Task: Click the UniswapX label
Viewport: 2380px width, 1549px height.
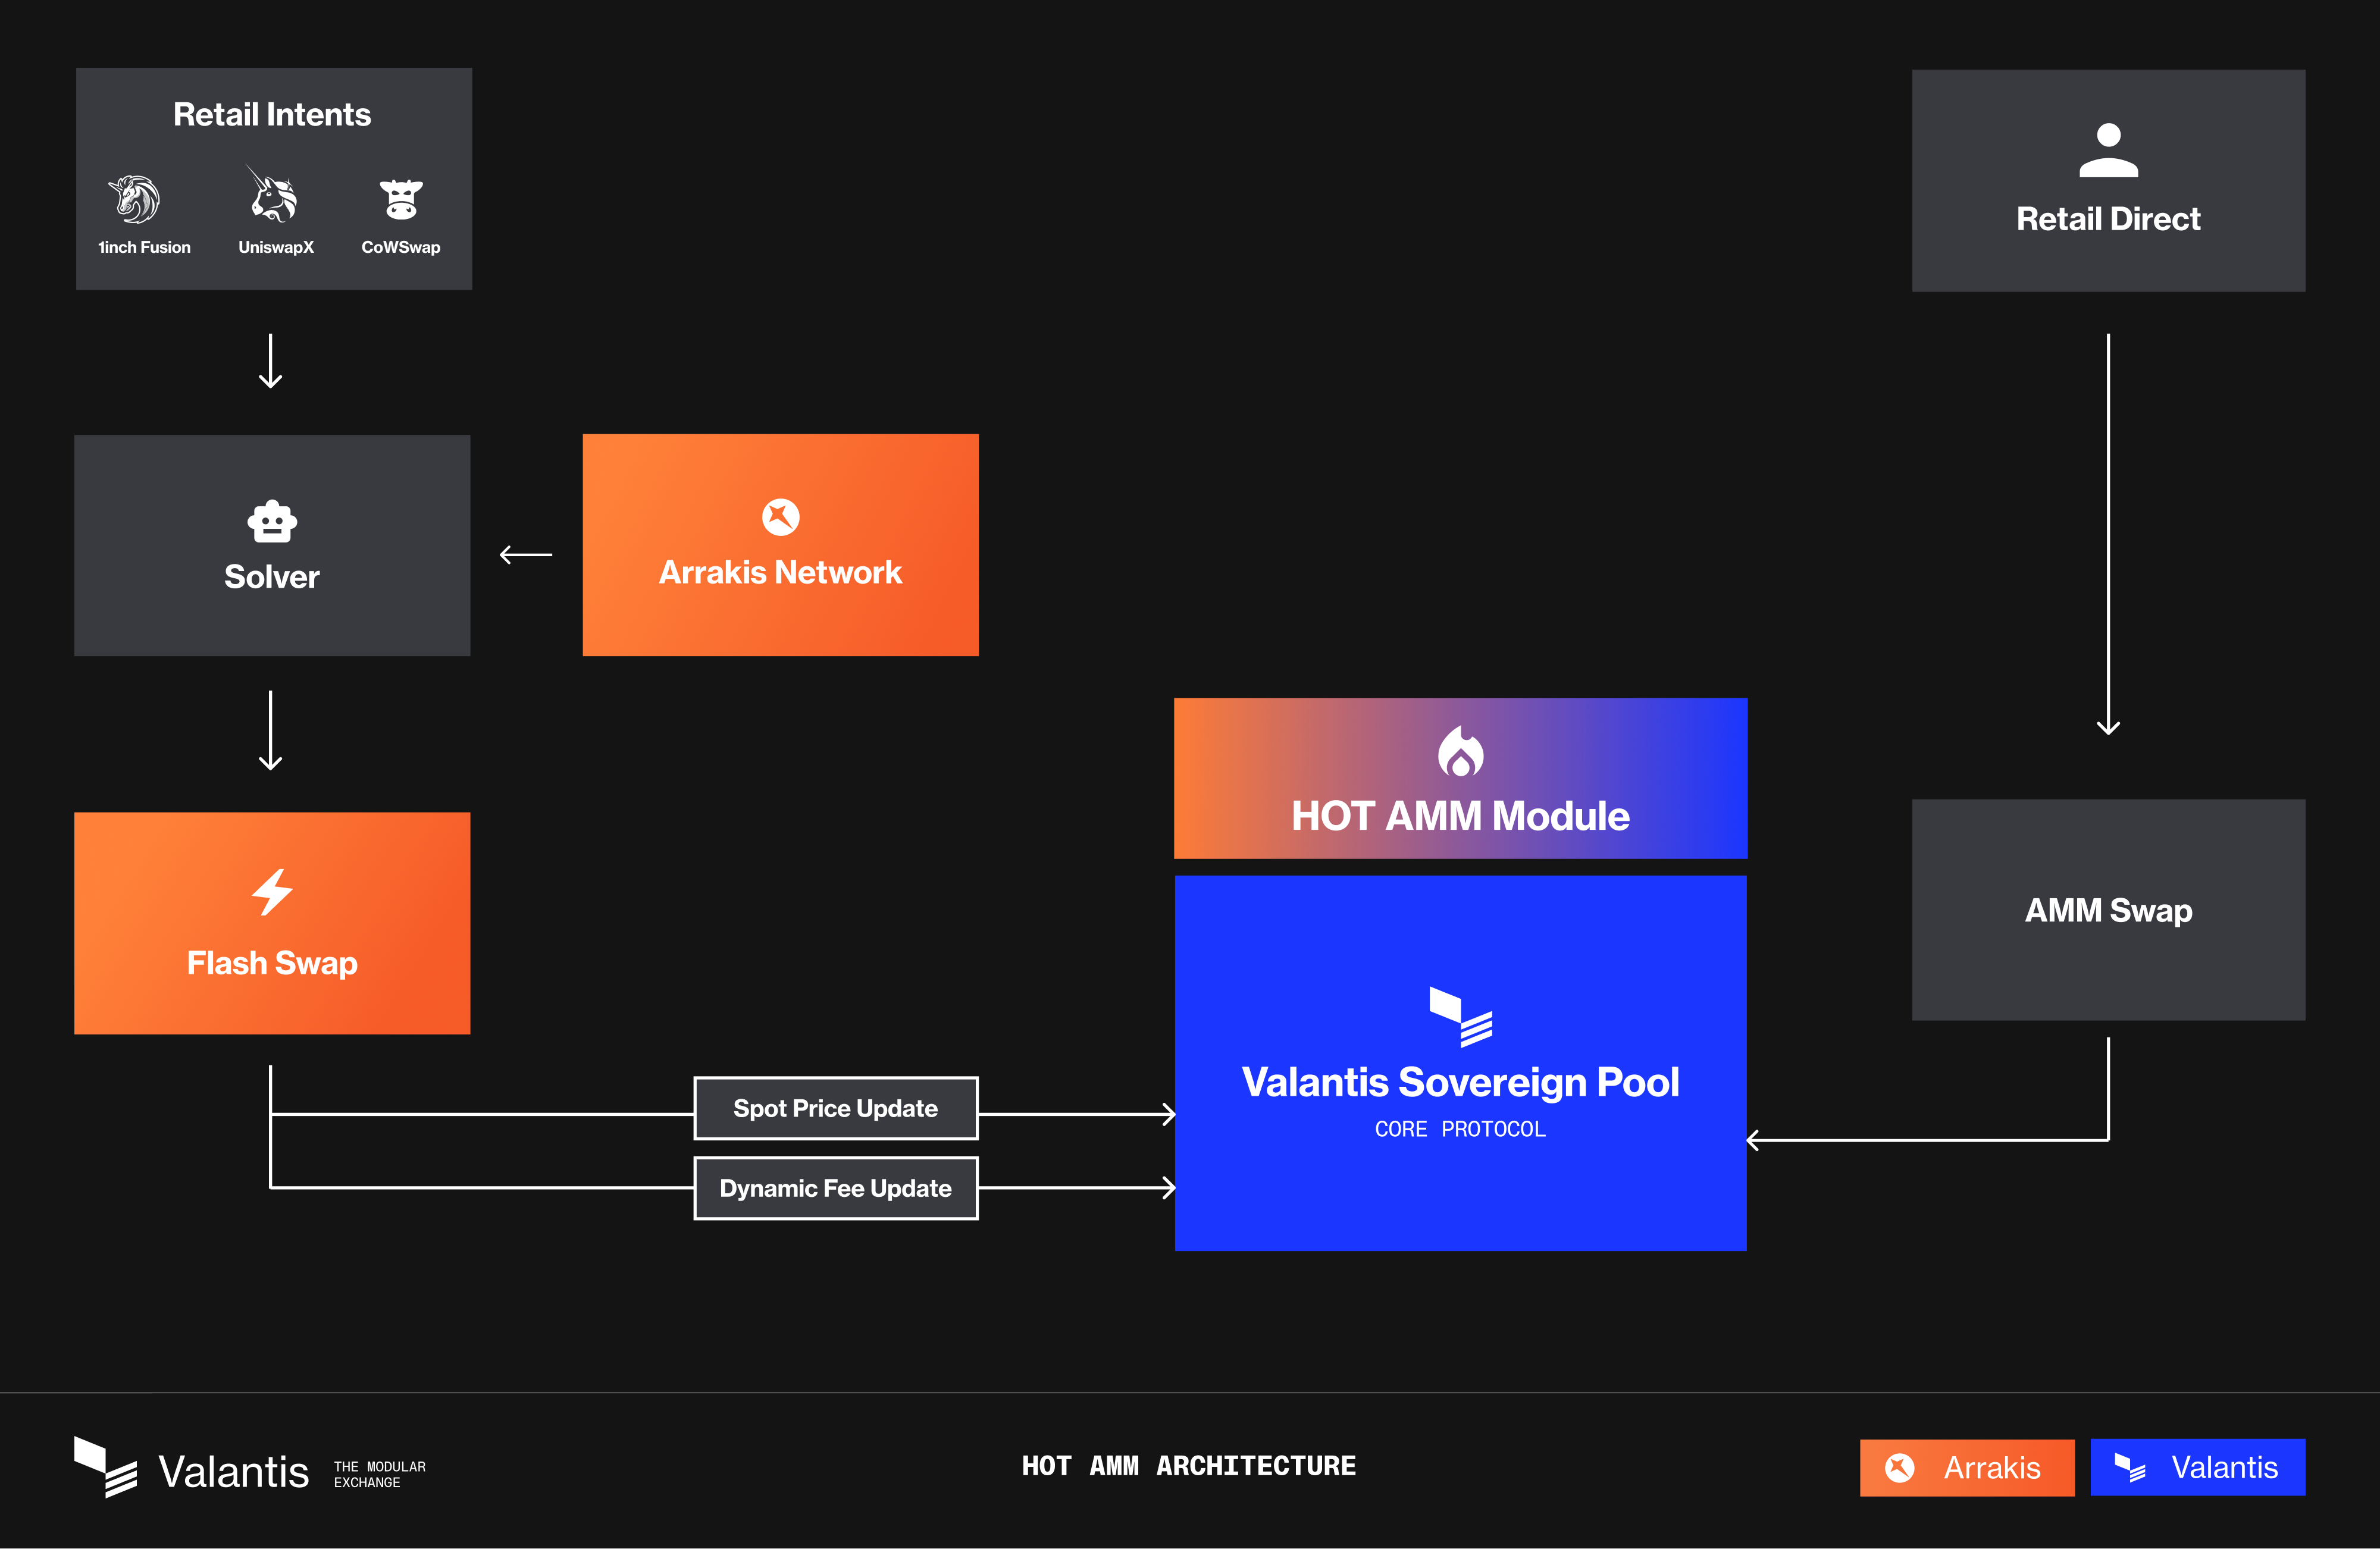Action: 276,247
